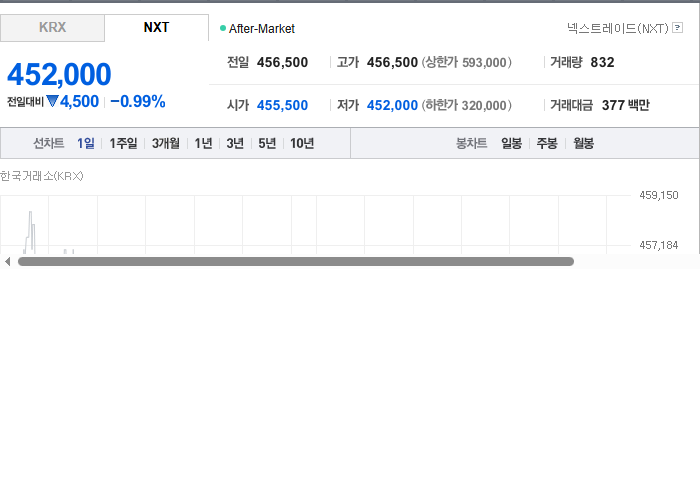Click the 상한가 593,000 text

(467, 62)
